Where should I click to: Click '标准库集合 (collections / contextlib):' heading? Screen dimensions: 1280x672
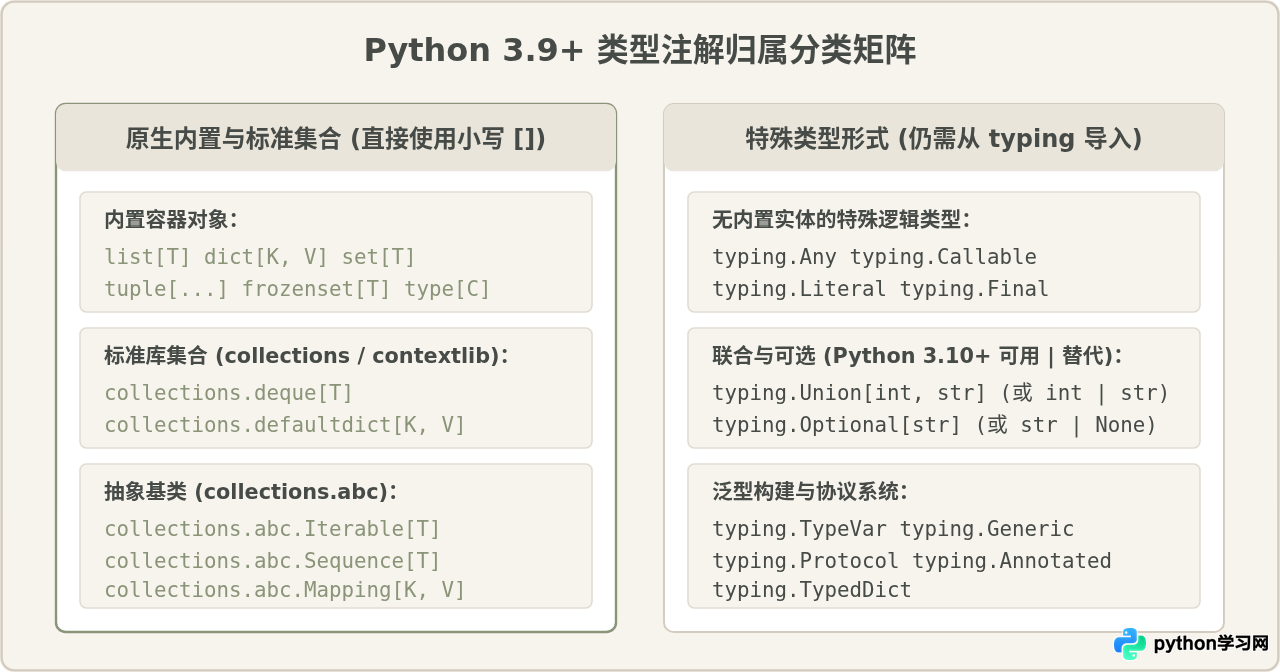point(306,356)
